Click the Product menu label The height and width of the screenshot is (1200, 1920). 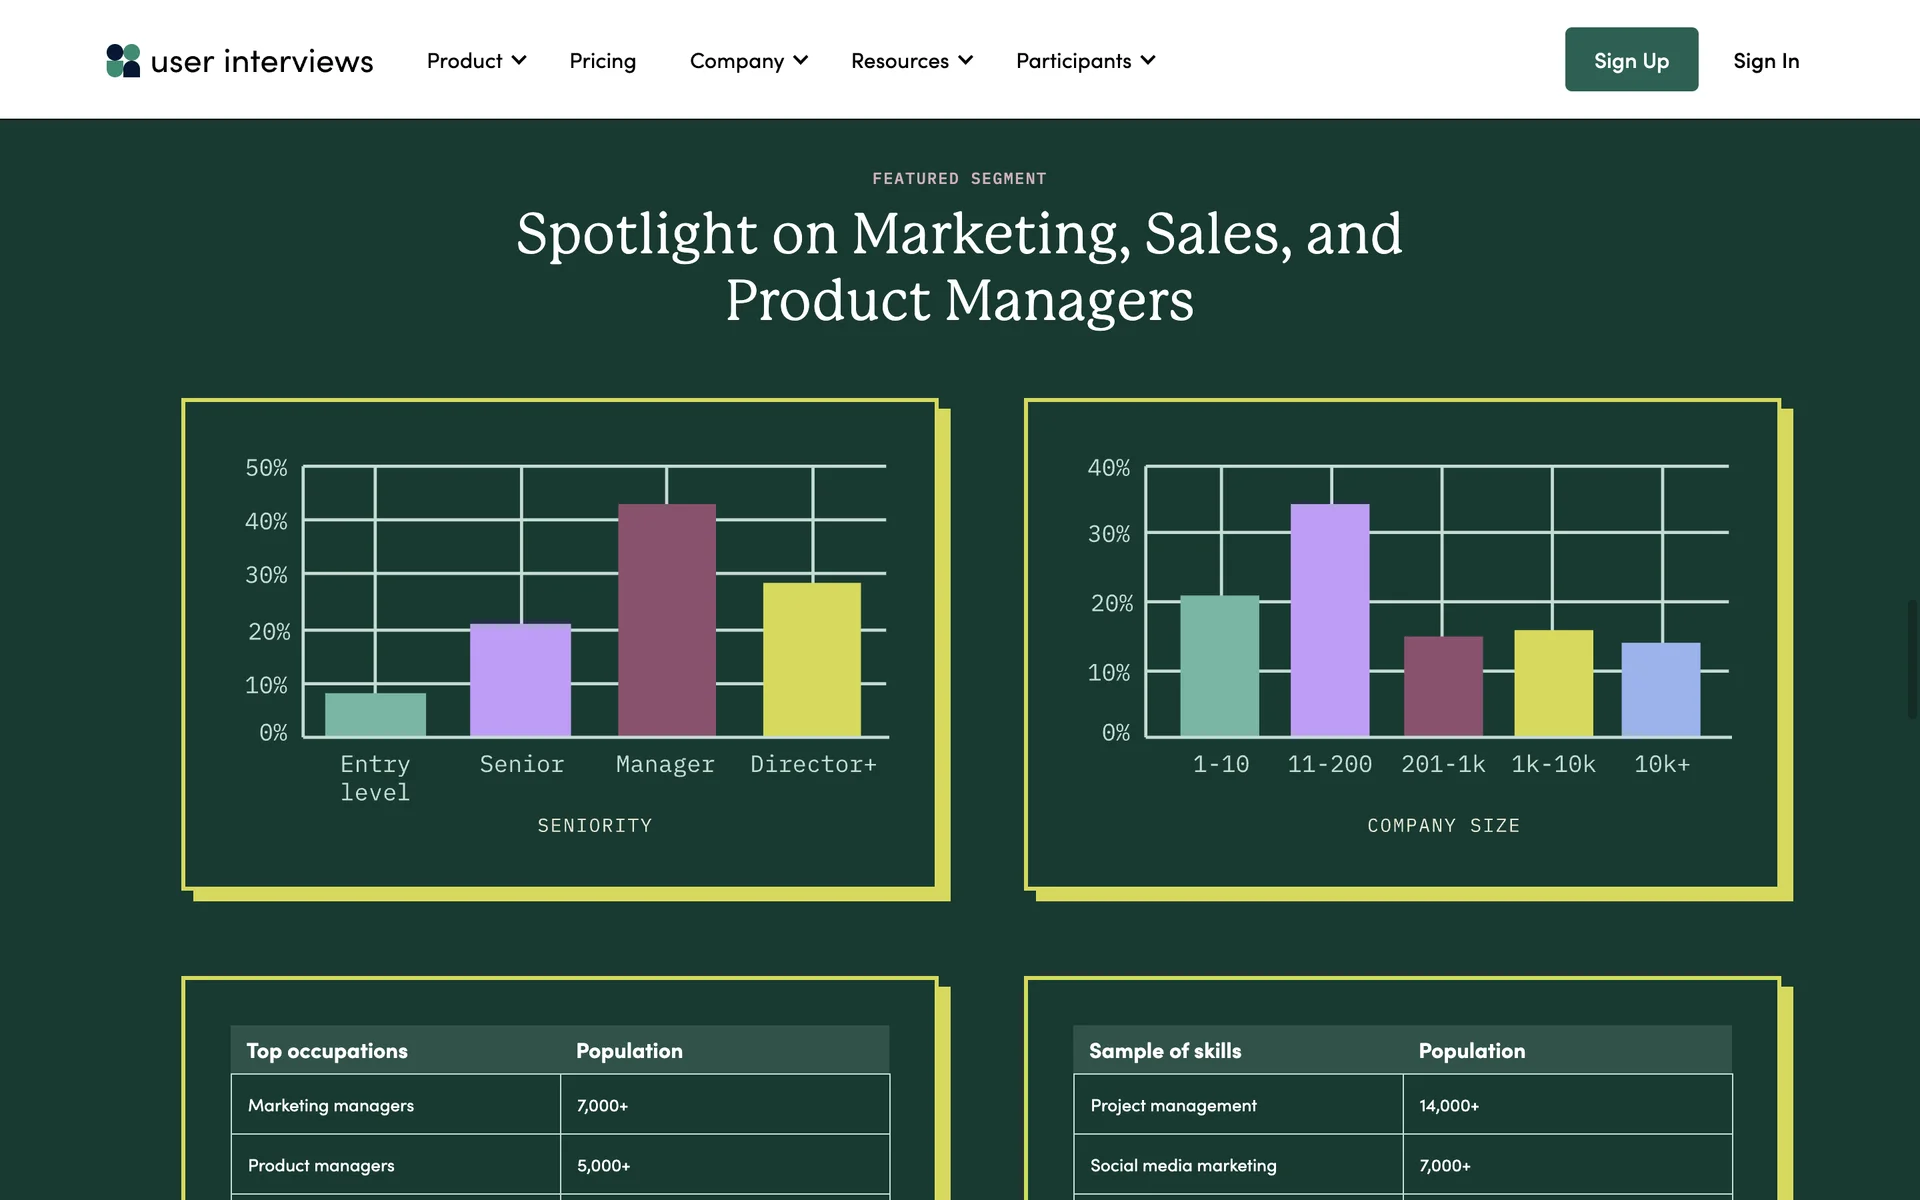click(x=464, y=61)
